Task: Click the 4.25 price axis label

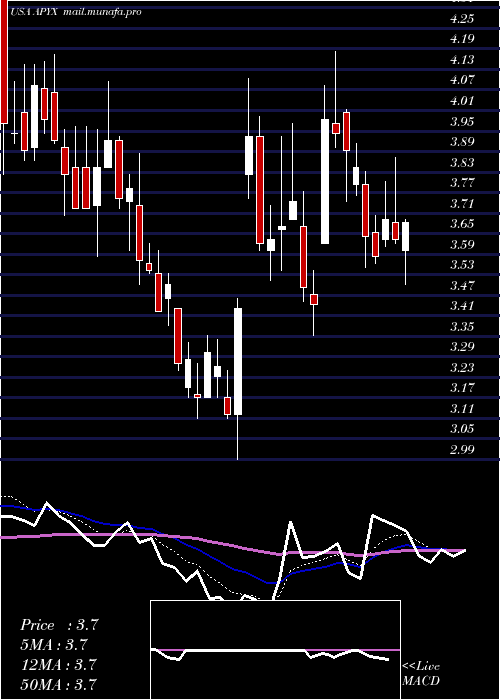Action: (462, 18)
